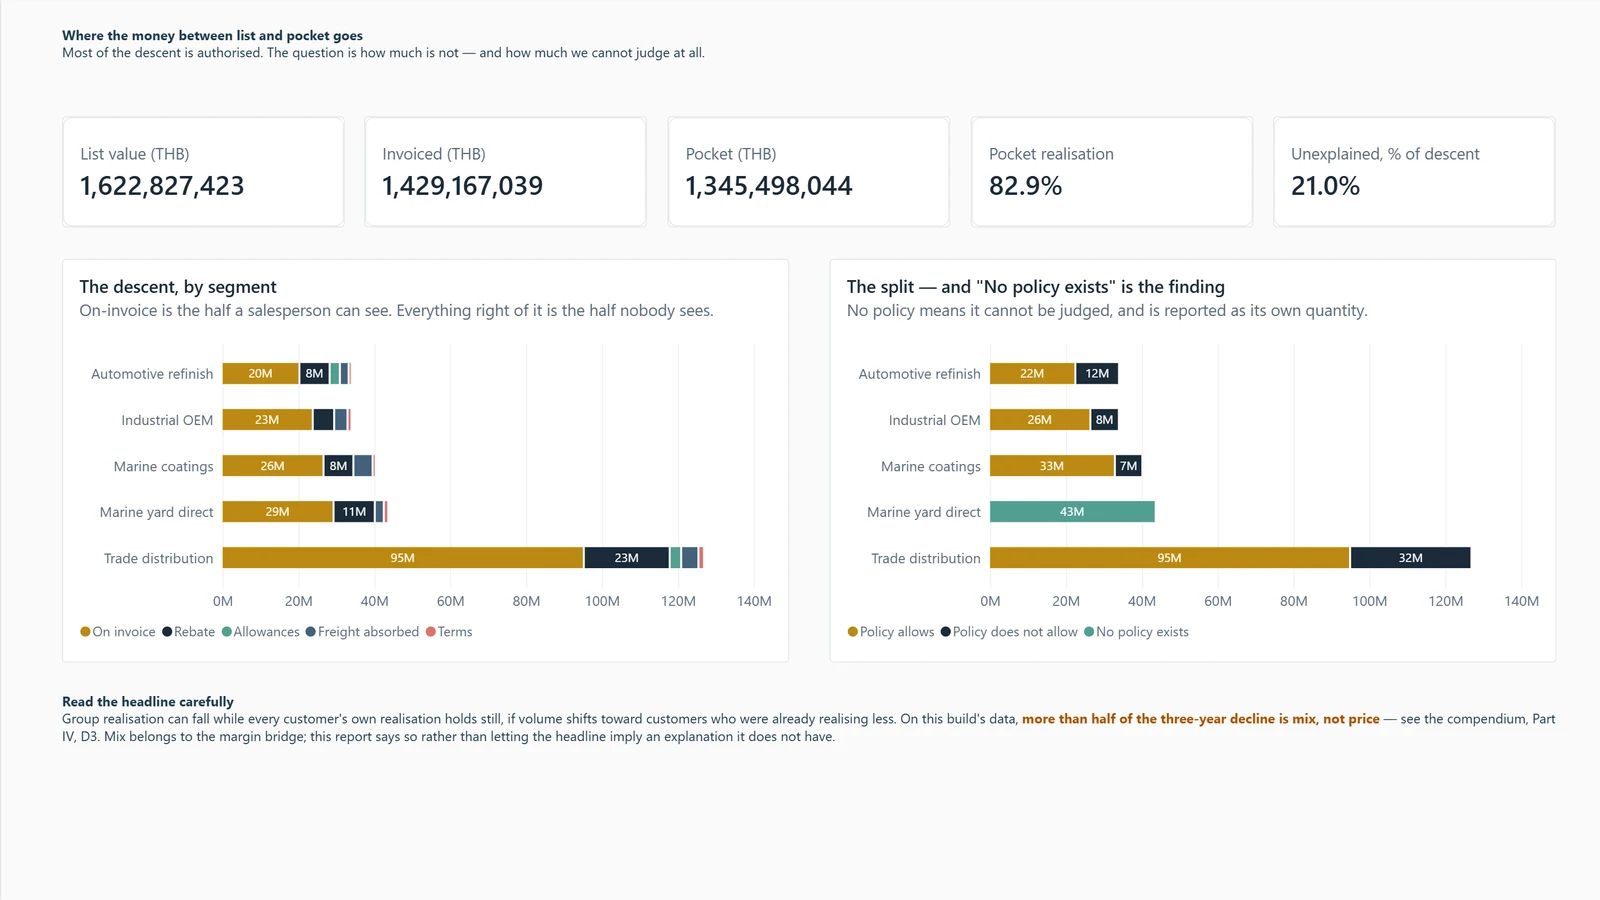1600x900 pixels.
Task: Select the Pocket (THB) card
Action: pyautogui.click(x=808, y=172)
